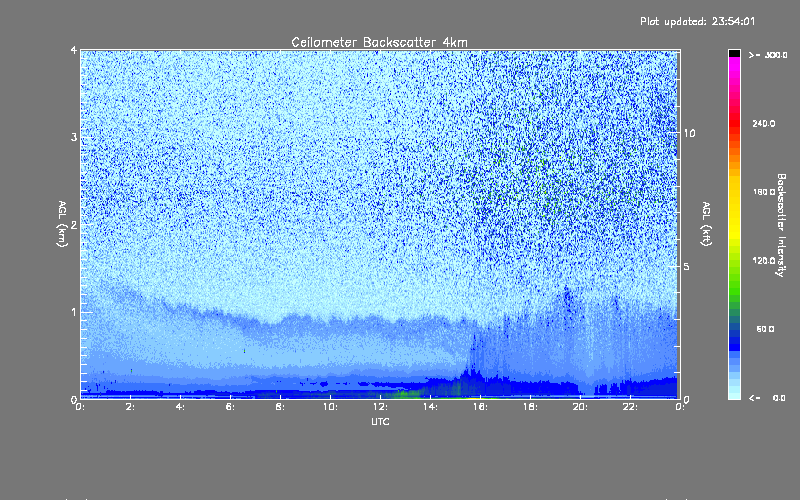This screenshot has width=800, height=500.
Task: Click the "10:" tick on the UTC axis
Action: [x=330, y=407]
